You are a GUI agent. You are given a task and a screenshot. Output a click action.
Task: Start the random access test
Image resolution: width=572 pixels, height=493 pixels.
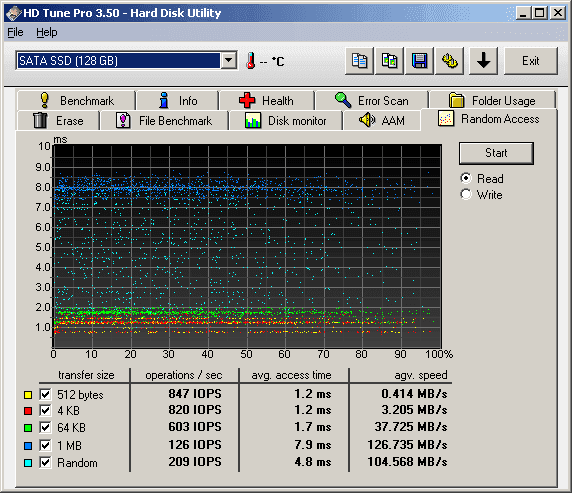496,153
